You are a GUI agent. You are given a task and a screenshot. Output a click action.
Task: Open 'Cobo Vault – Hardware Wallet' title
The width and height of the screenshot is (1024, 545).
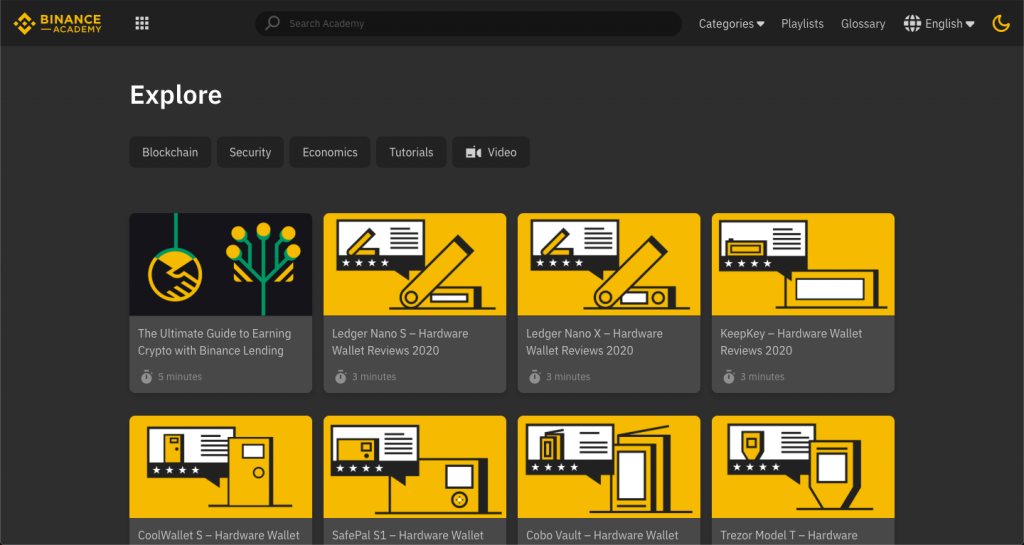click(x=602, y=535)
